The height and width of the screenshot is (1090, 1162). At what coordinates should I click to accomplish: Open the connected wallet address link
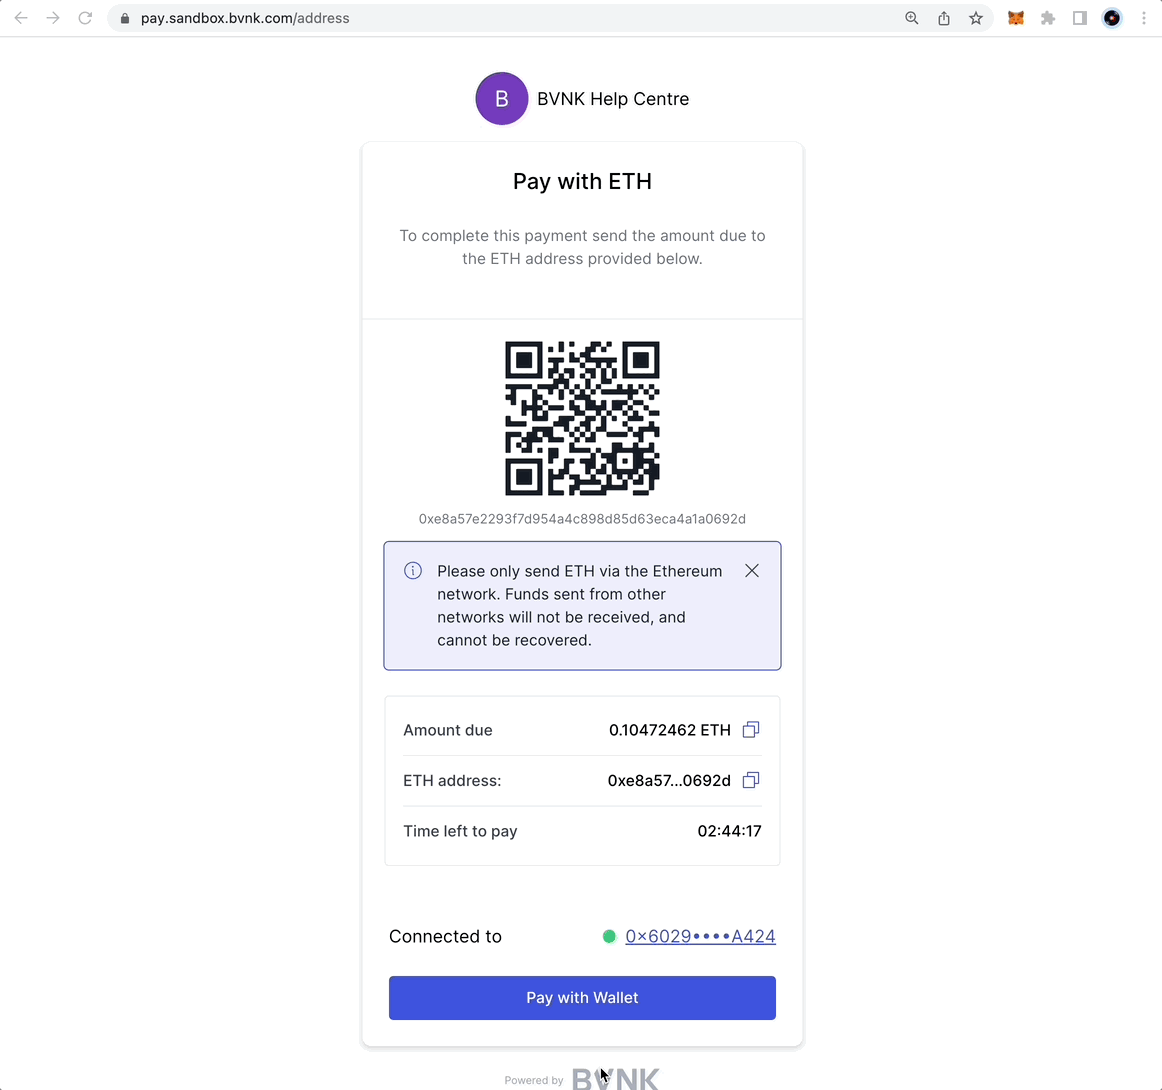pyautogui.click(x=700, y=937)
